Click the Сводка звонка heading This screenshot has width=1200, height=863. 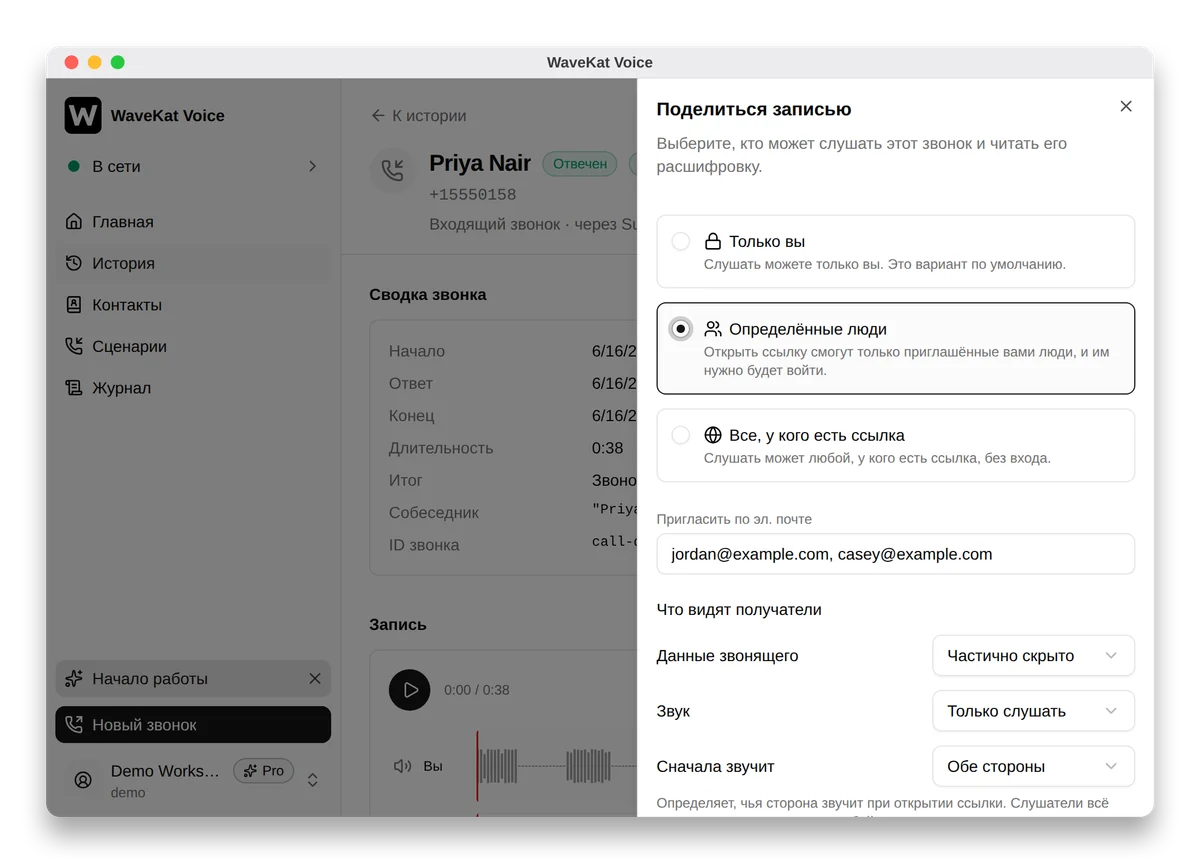(x=428, y=295)
